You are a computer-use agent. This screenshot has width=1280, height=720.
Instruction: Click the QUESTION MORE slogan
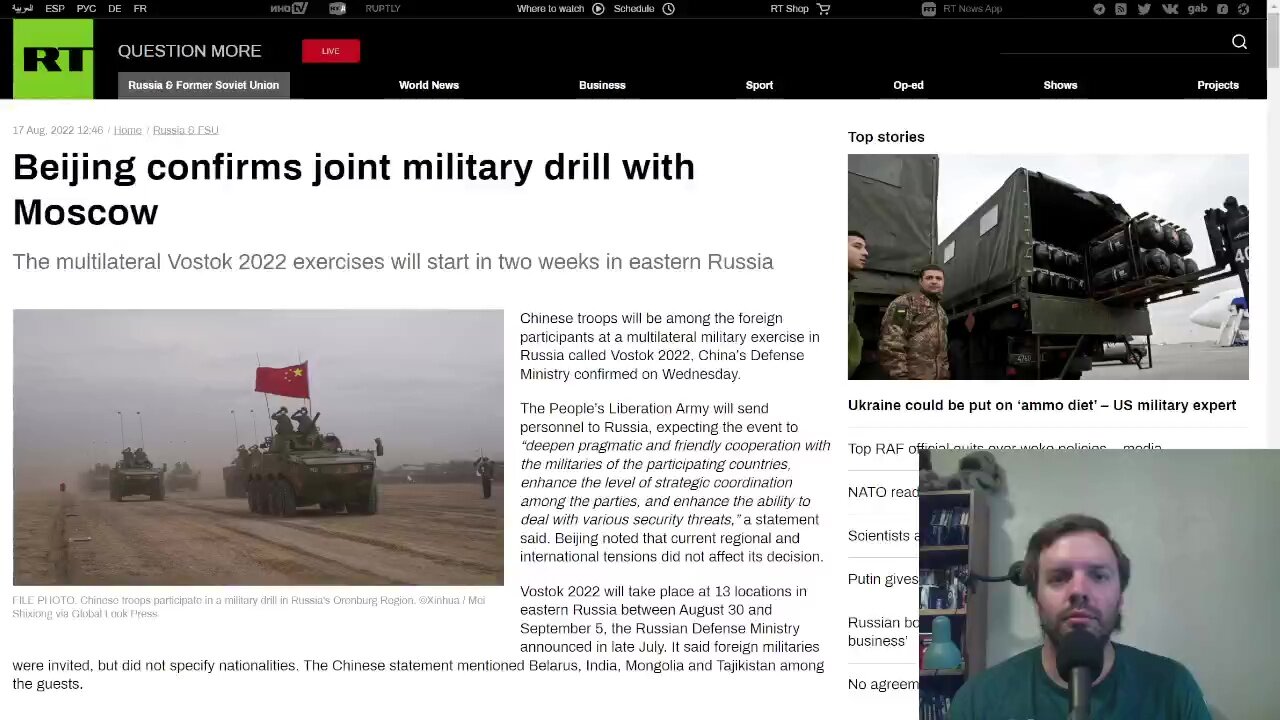tap(190, 51)
